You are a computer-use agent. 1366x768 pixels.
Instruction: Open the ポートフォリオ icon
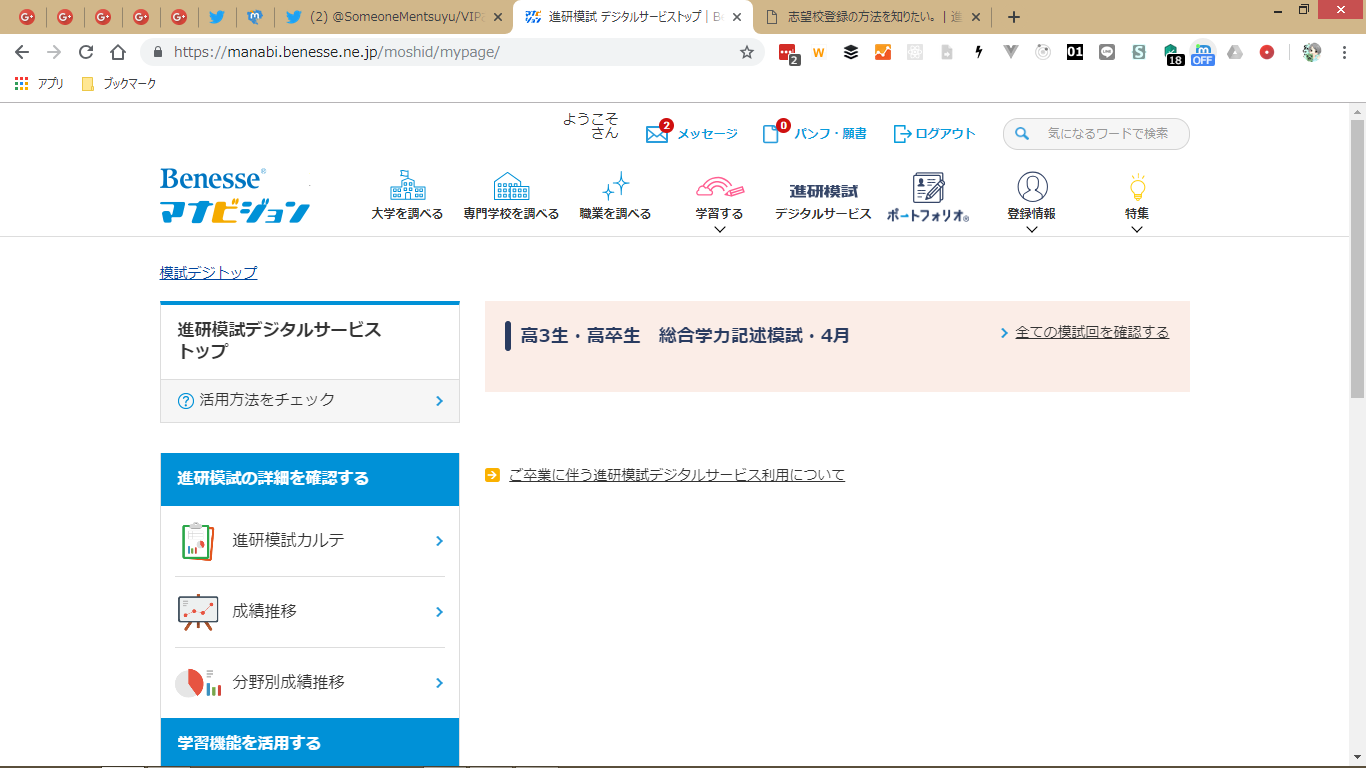click(928, 188)
